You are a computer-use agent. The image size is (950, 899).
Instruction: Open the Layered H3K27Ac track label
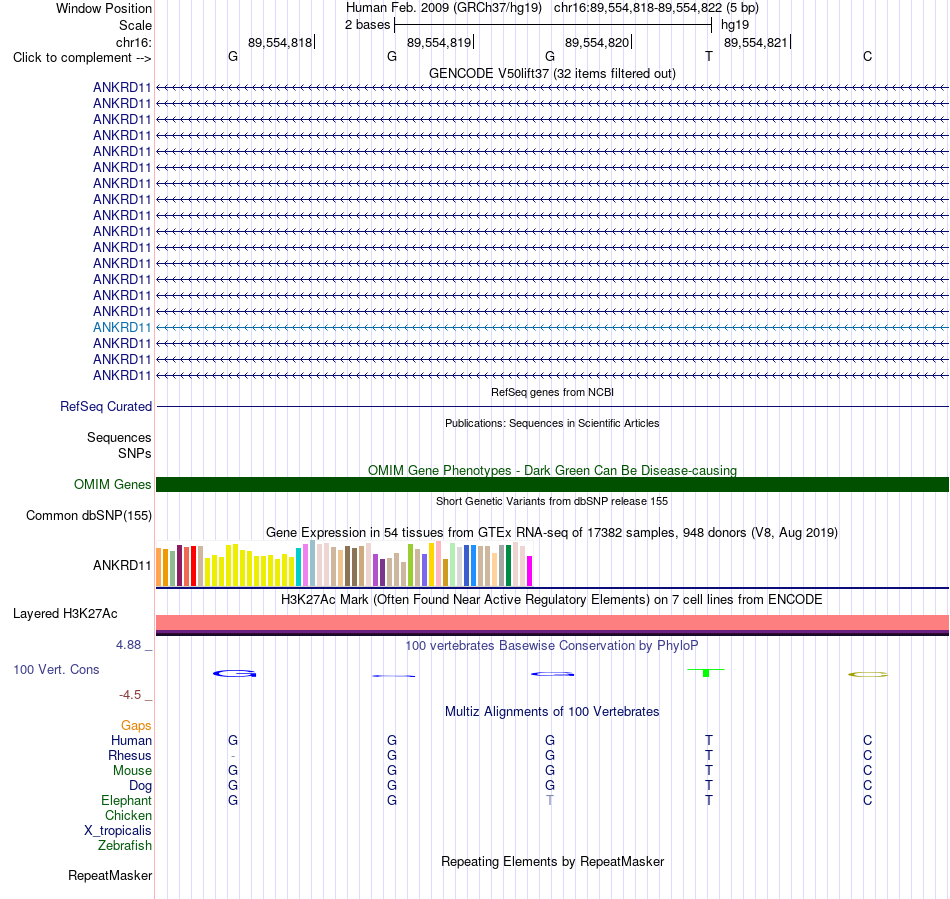(x=65, y=614)
